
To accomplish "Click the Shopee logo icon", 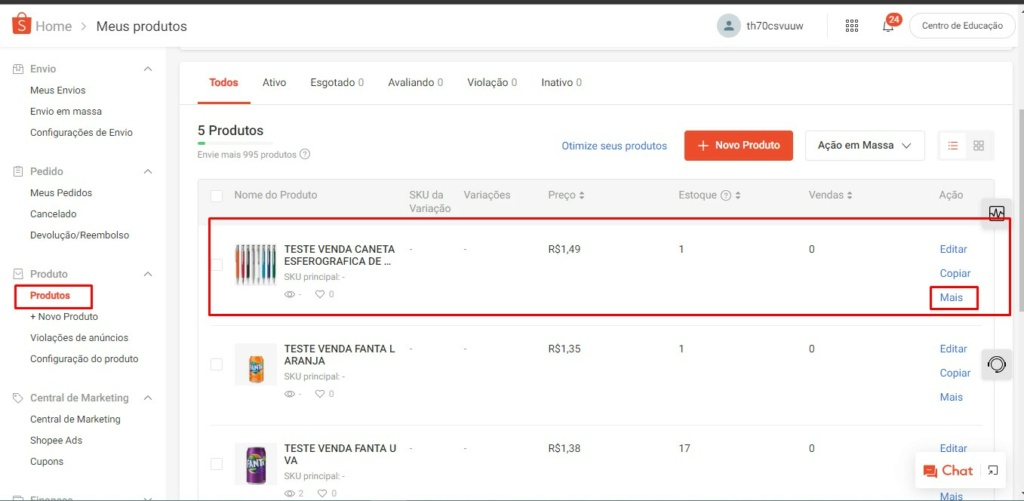I will point(22,25).
